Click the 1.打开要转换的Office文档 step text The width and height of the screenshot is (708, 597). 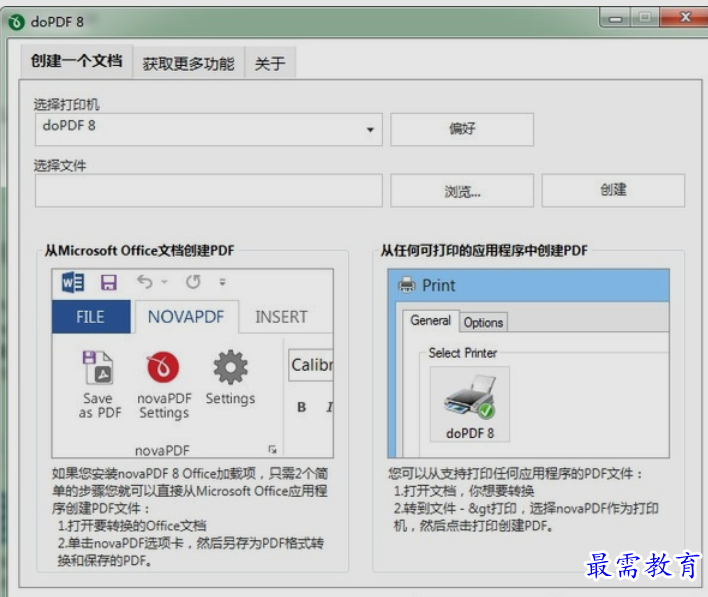pos(132,526)
